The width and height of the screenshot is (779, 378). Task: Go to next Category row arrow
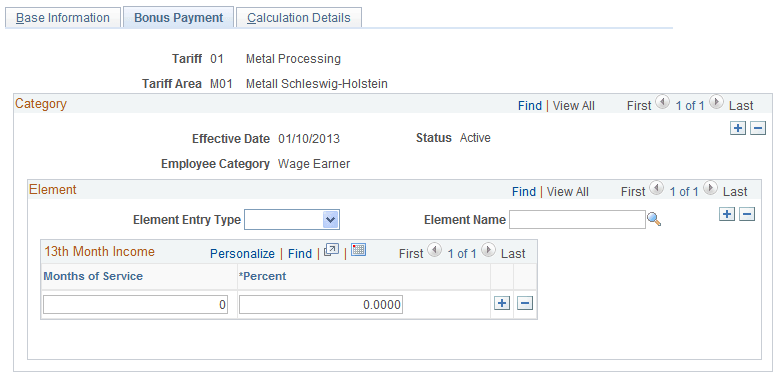716,103
